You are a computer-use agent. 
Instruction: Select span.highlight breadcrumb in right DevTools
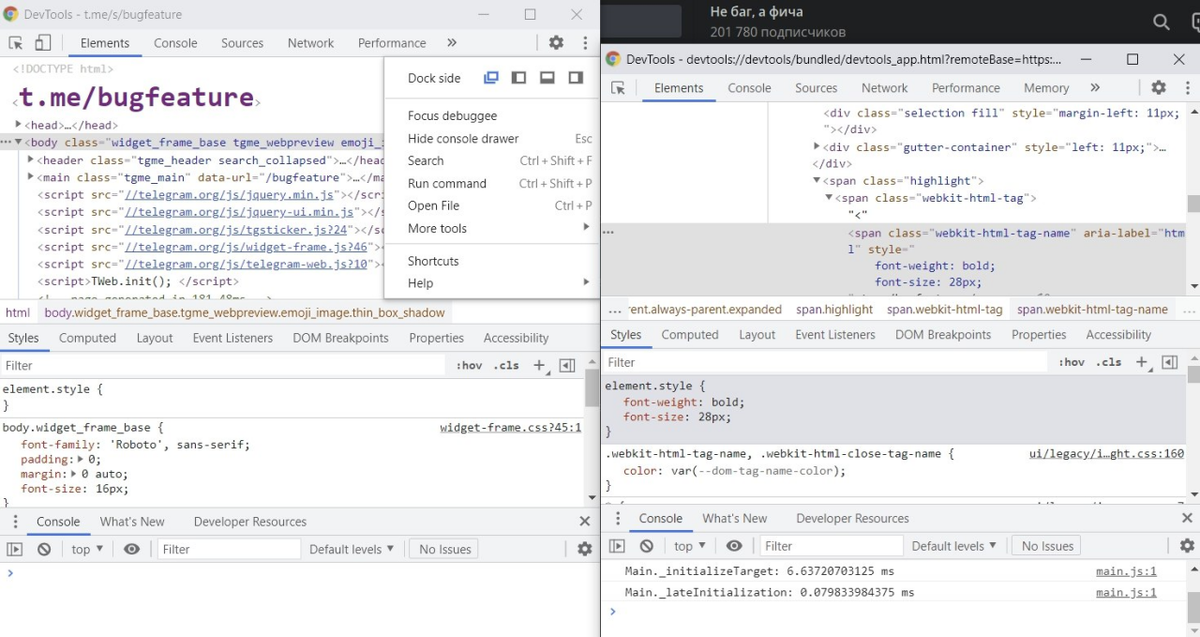pos(835,309)
